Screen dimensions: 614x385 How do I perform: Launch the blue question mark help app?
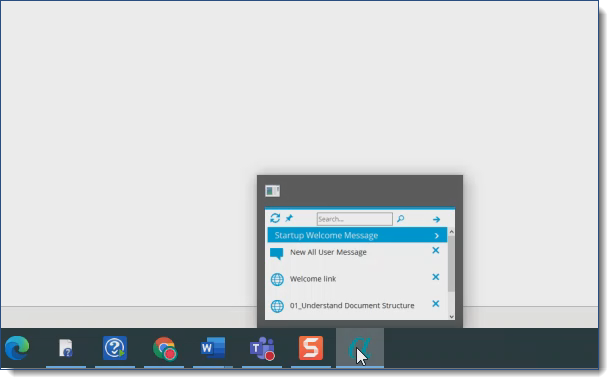(x=115, y=348)
